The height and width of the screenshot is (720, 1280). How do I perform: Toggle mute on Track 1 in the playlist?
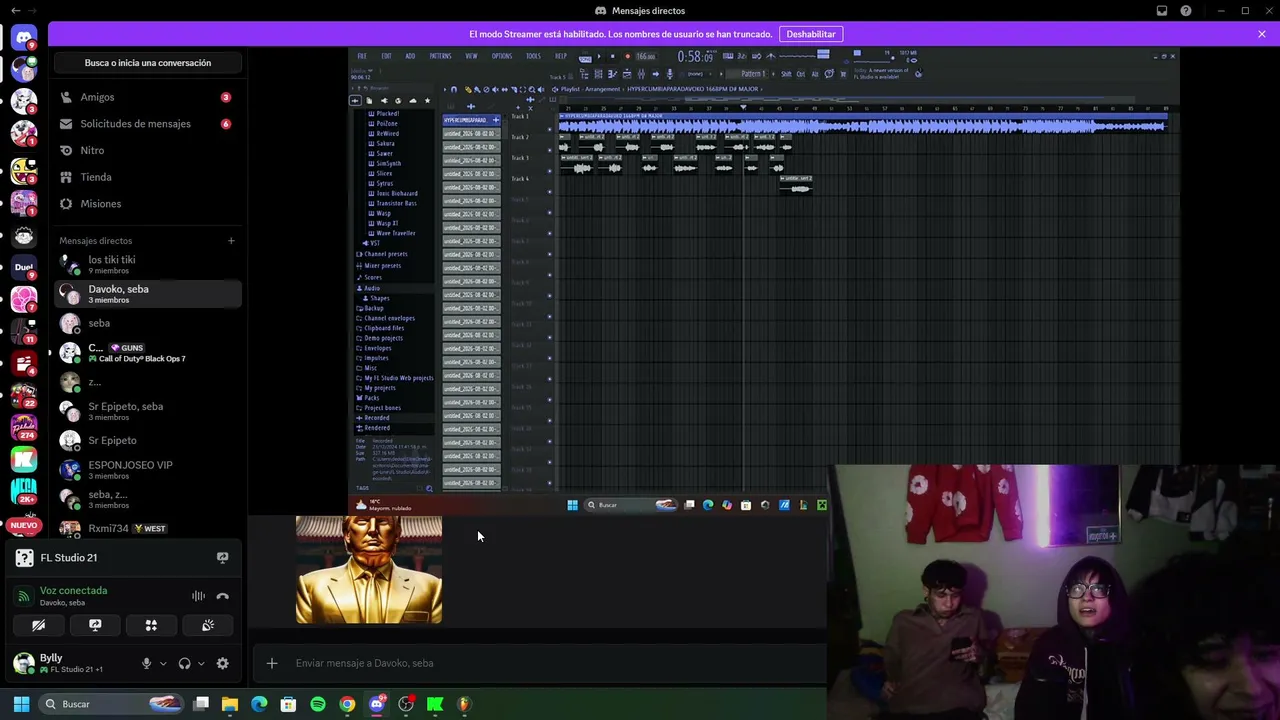pyautogui.click(x=549, y=128)
